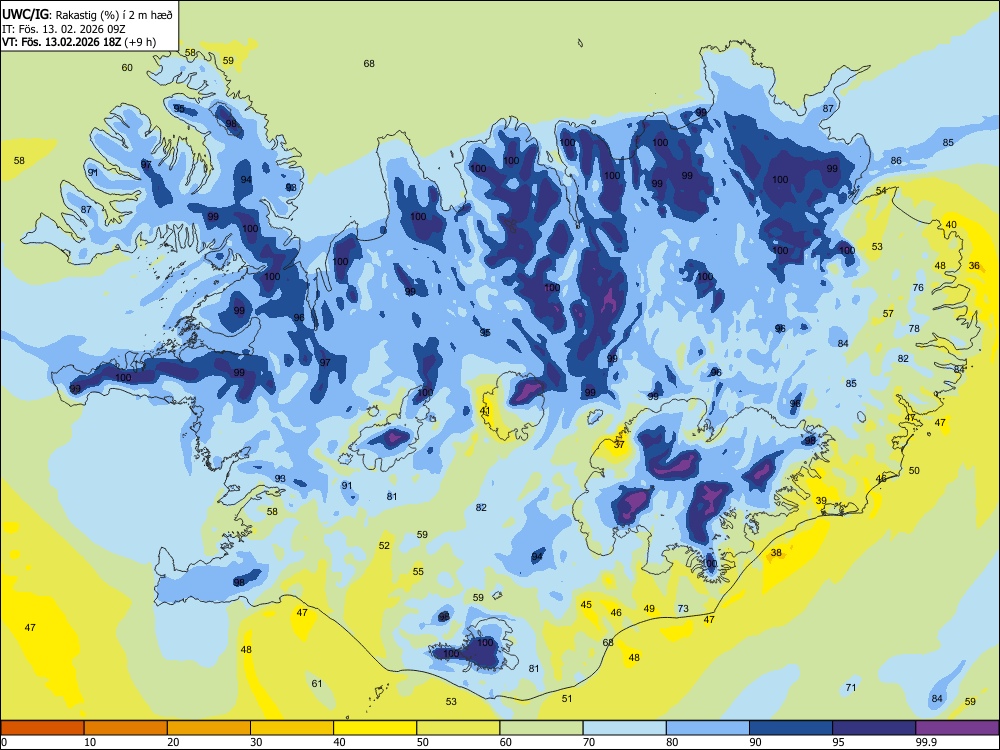Click the light green 60–70 legend swatch
Screen dimensions: 1000x750
pyautogui.click(x=541, y=728)
